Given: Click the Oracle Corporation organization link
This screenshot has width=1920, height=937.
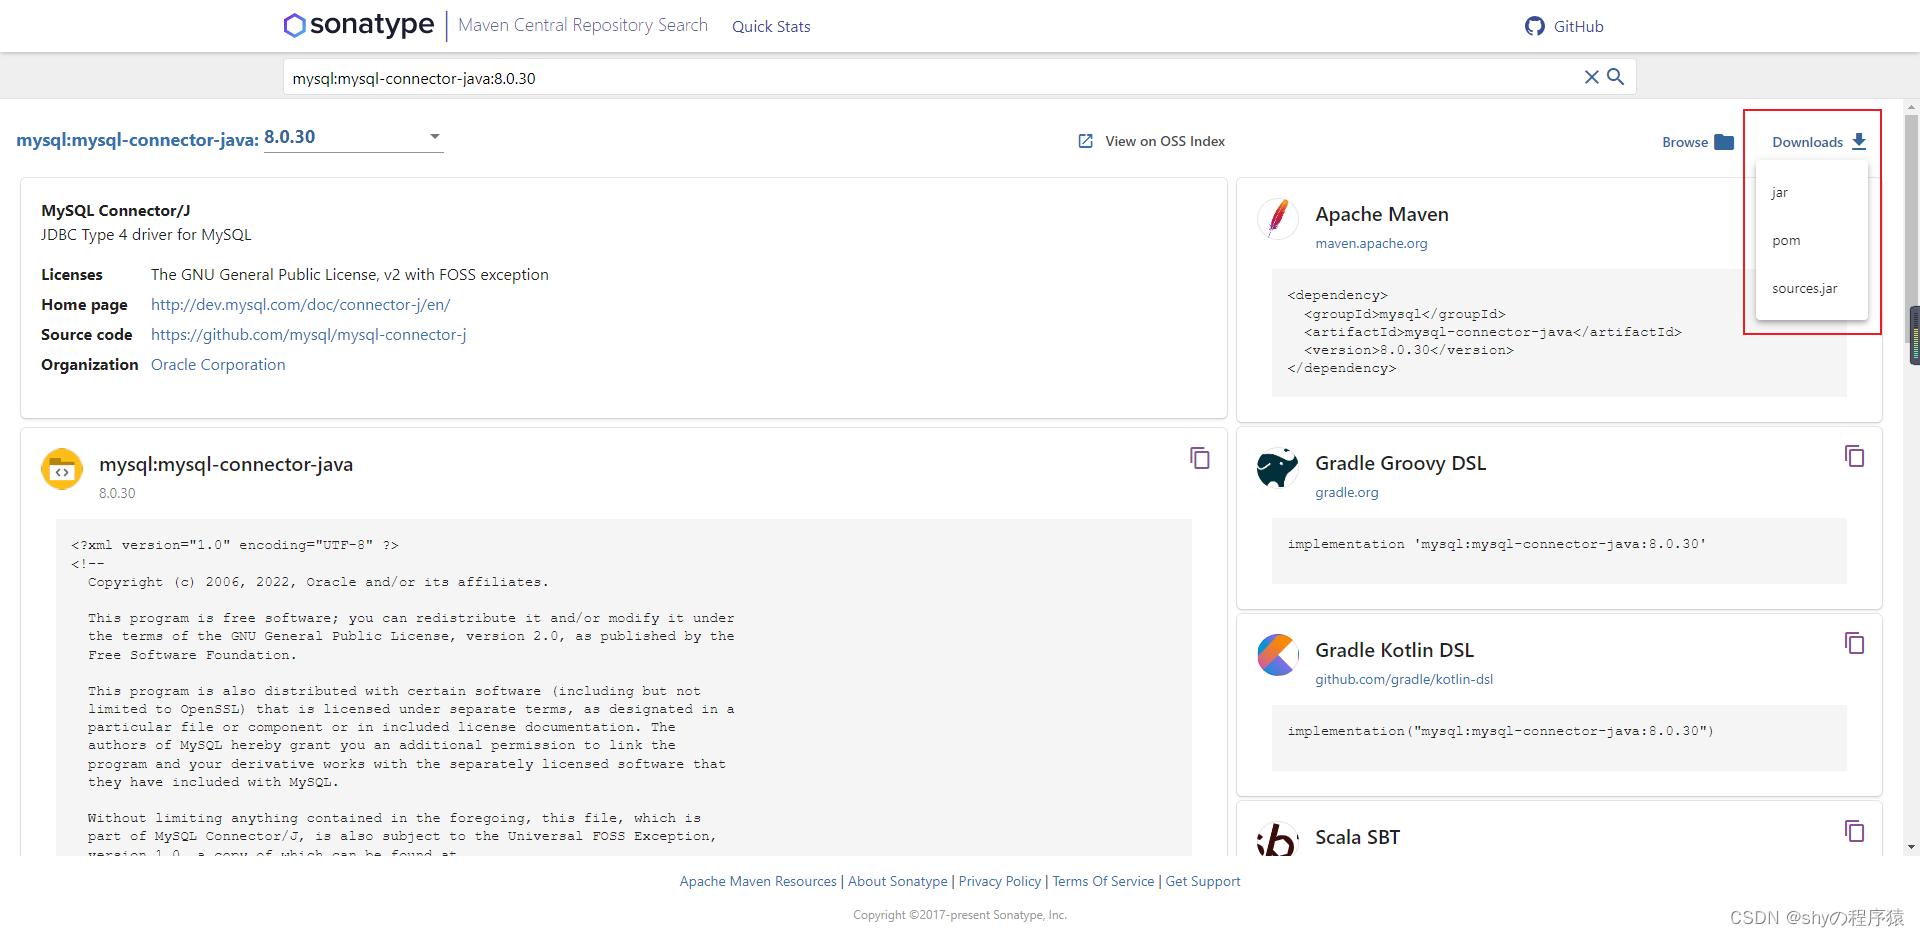Looking at the screenshot, I should click(x=218, y=365).
